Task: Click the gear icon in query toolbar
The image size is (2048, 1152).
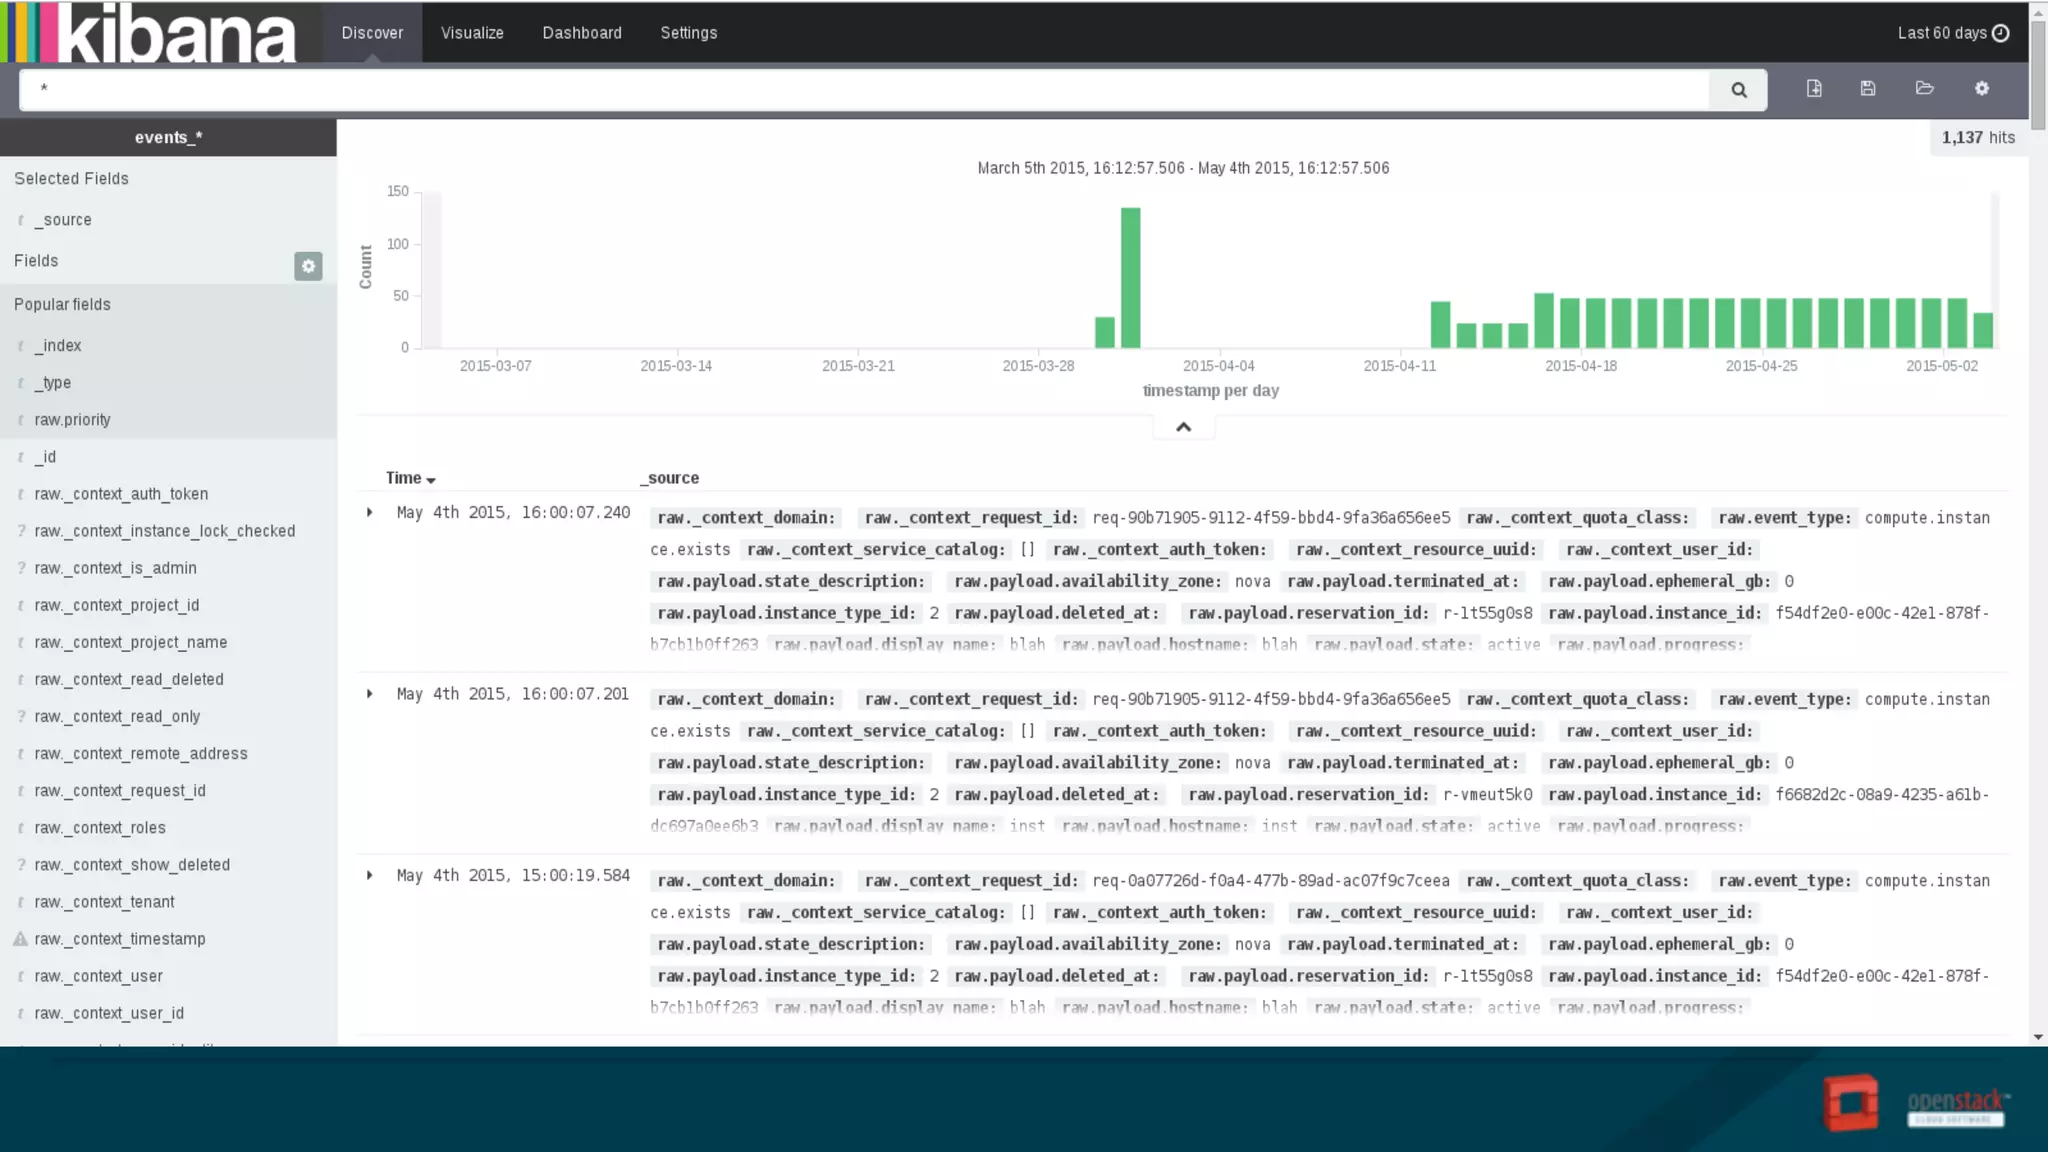Action: point(1982,88)
